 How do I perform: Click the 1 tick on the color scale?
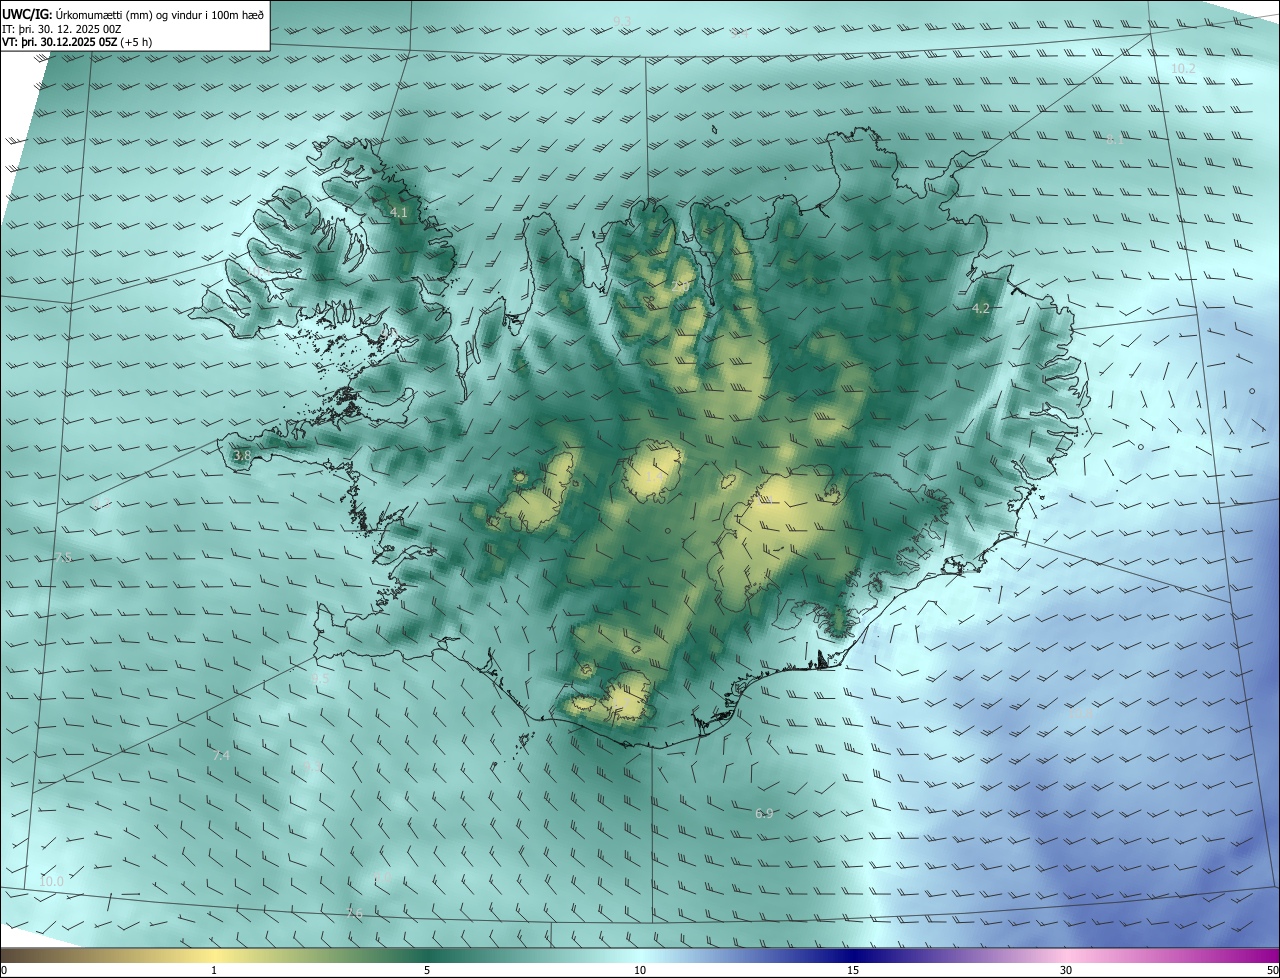coord(214,971)
